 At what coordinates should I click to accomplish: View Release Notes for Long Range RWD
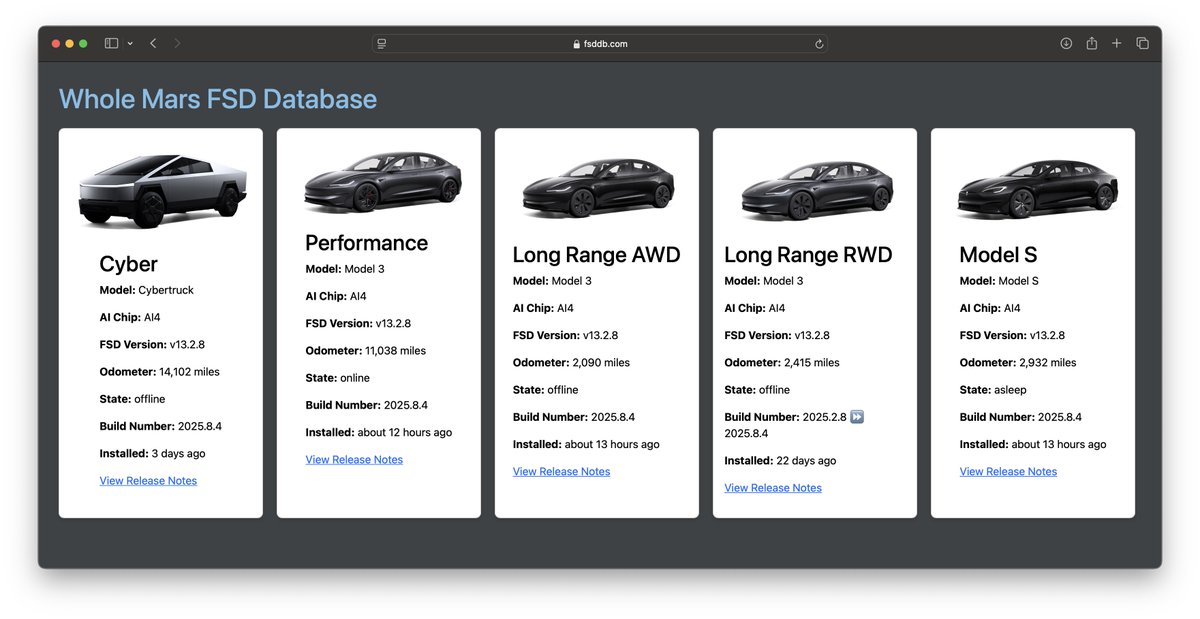click(x=773, y=488)
